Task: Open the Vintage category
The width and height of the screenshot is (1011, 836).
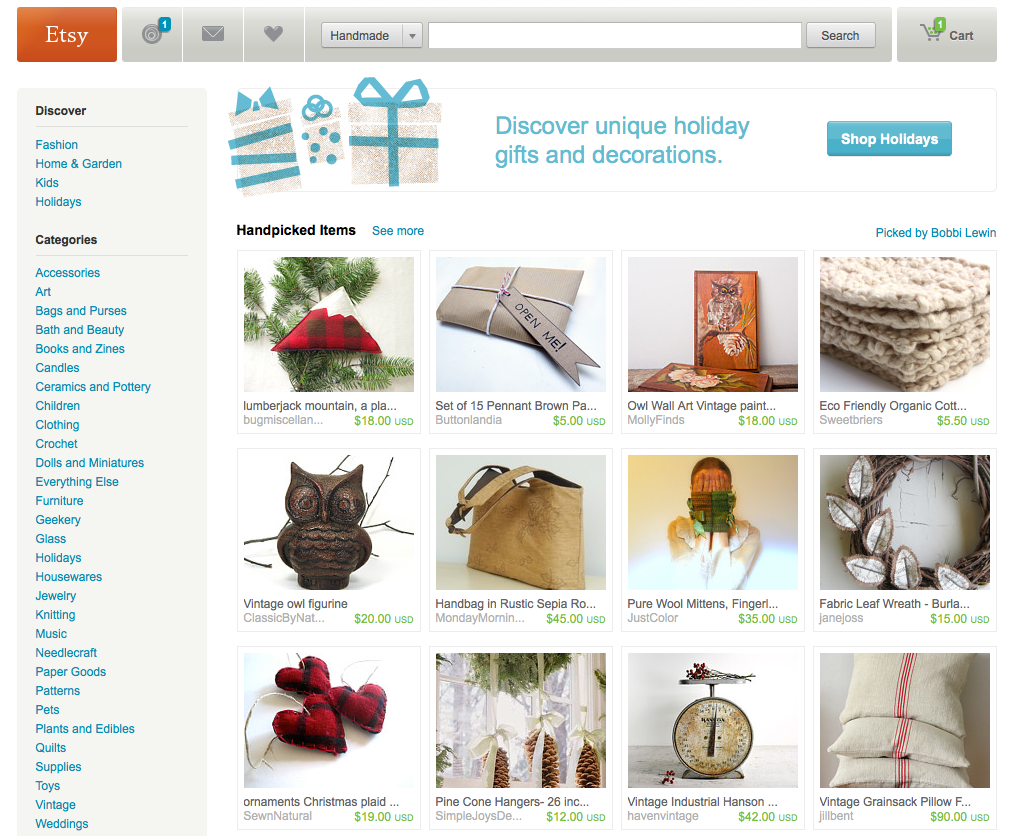Action: click(x=55, y=804)
